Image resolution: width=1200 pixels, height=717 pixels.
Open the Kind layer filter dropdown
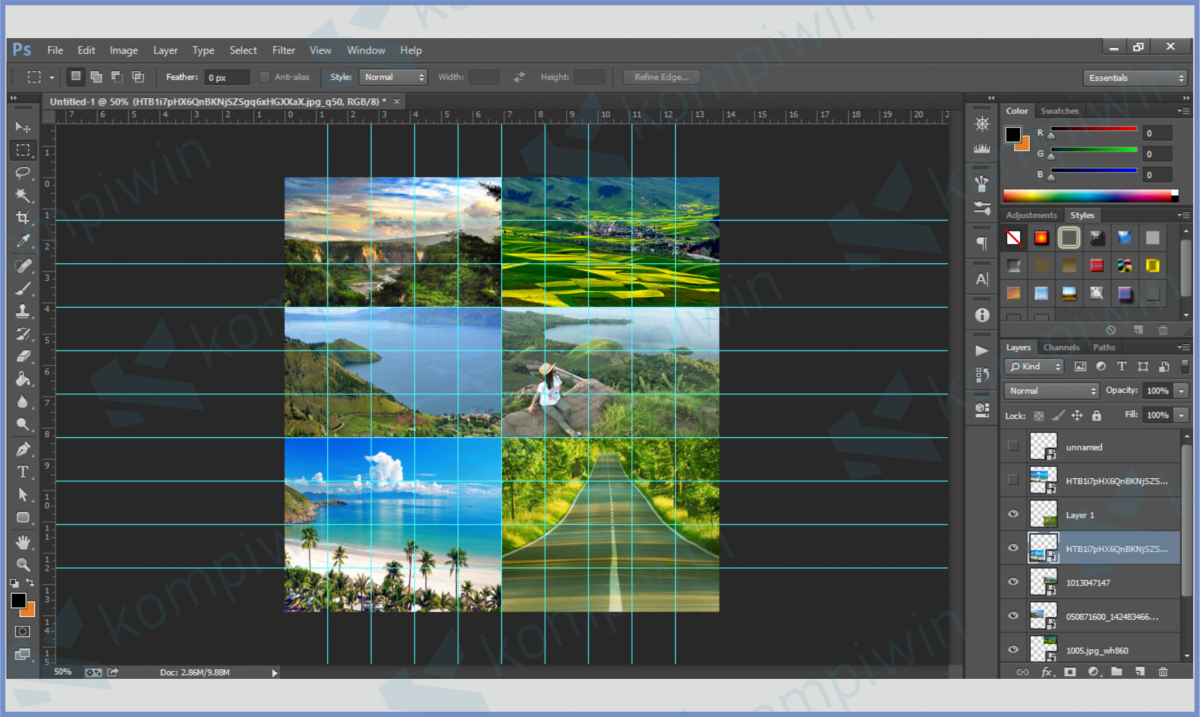point(1034,367)
